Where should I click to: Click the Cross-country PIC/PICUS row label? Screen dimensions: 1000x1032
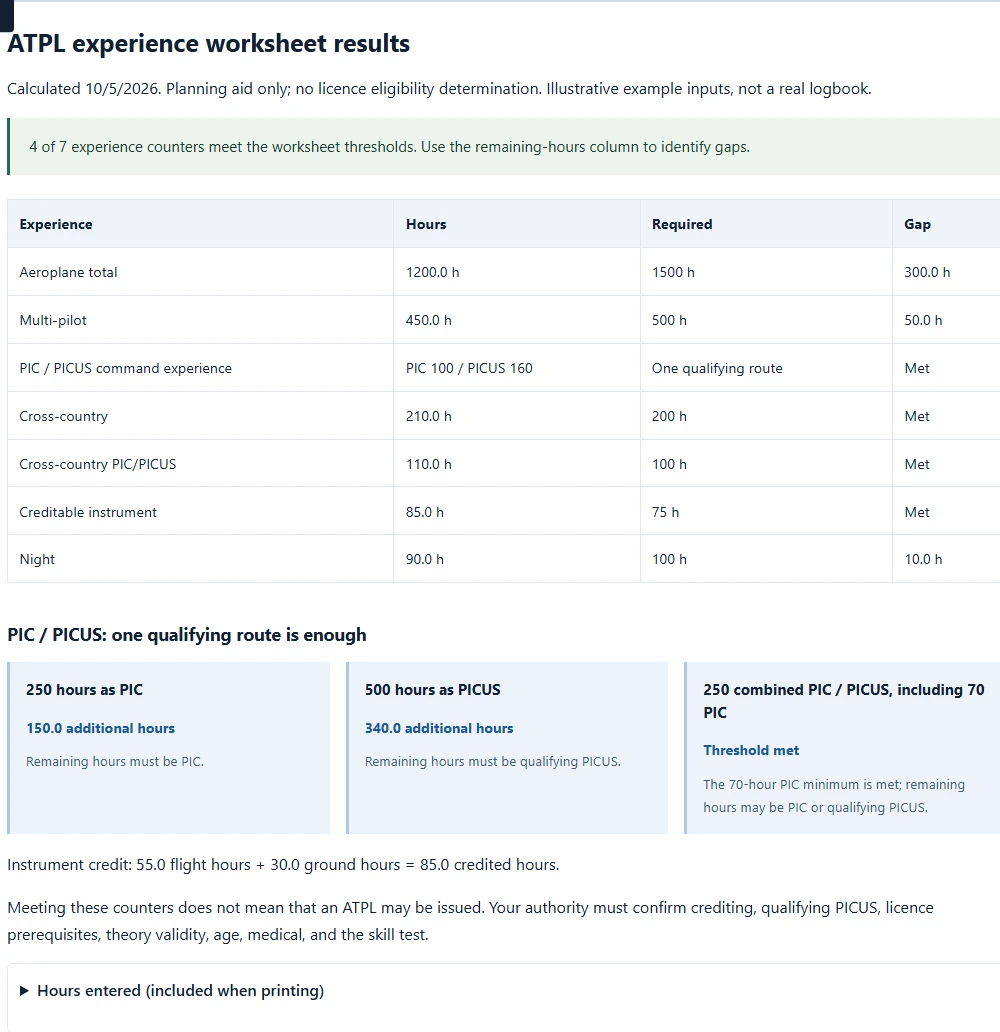97,464
